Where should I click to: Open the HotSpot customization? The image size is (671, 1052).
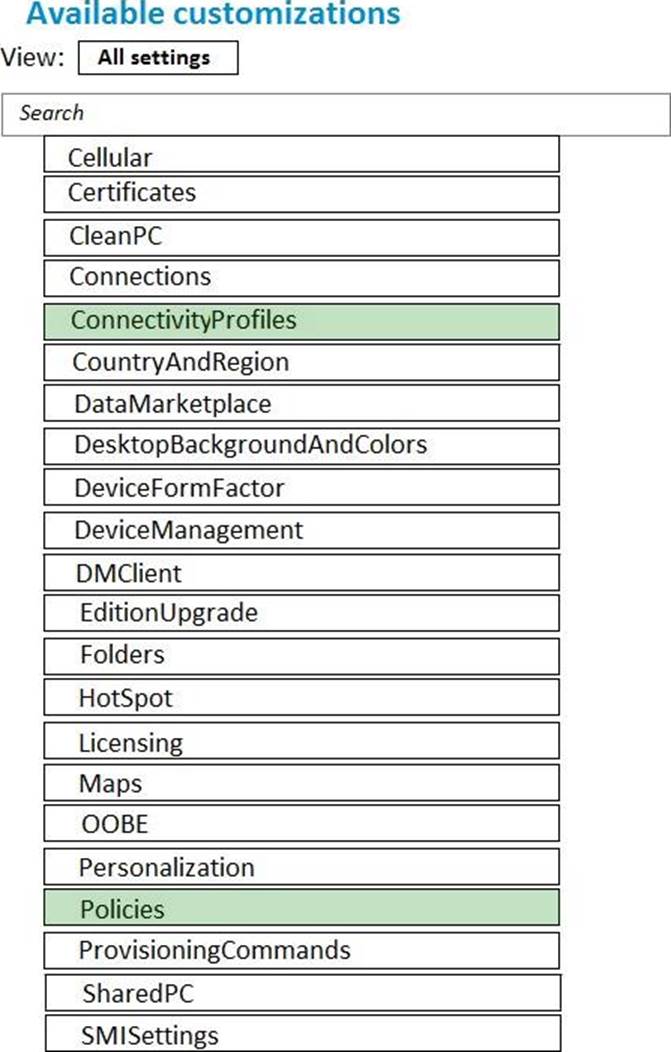coord(301,698)
